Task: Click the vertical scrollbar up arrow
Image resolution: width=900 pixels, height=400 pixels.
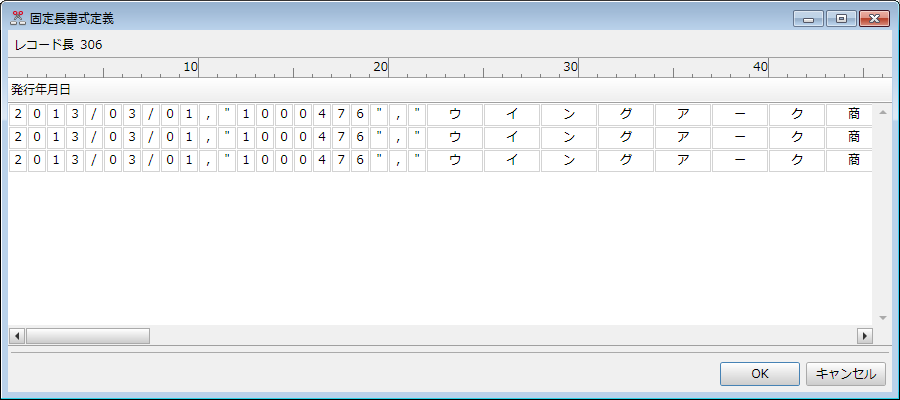Action: tap(883, 111)
